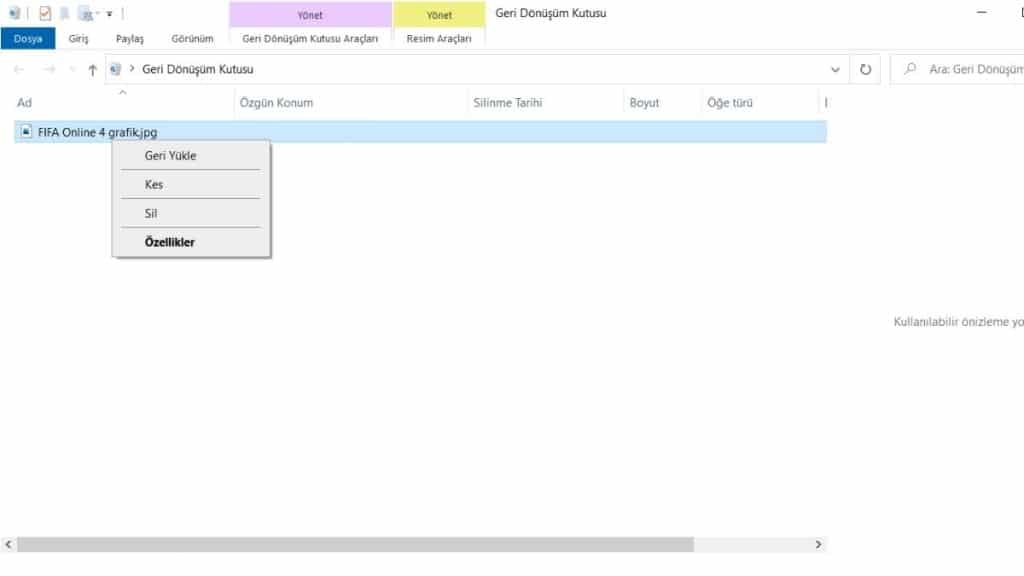The height and width of the screenshot is (576, 1024).
Task: Click Geri Dönüşüm Kutusu address breadcrumb text
Action: pos(197,69)
